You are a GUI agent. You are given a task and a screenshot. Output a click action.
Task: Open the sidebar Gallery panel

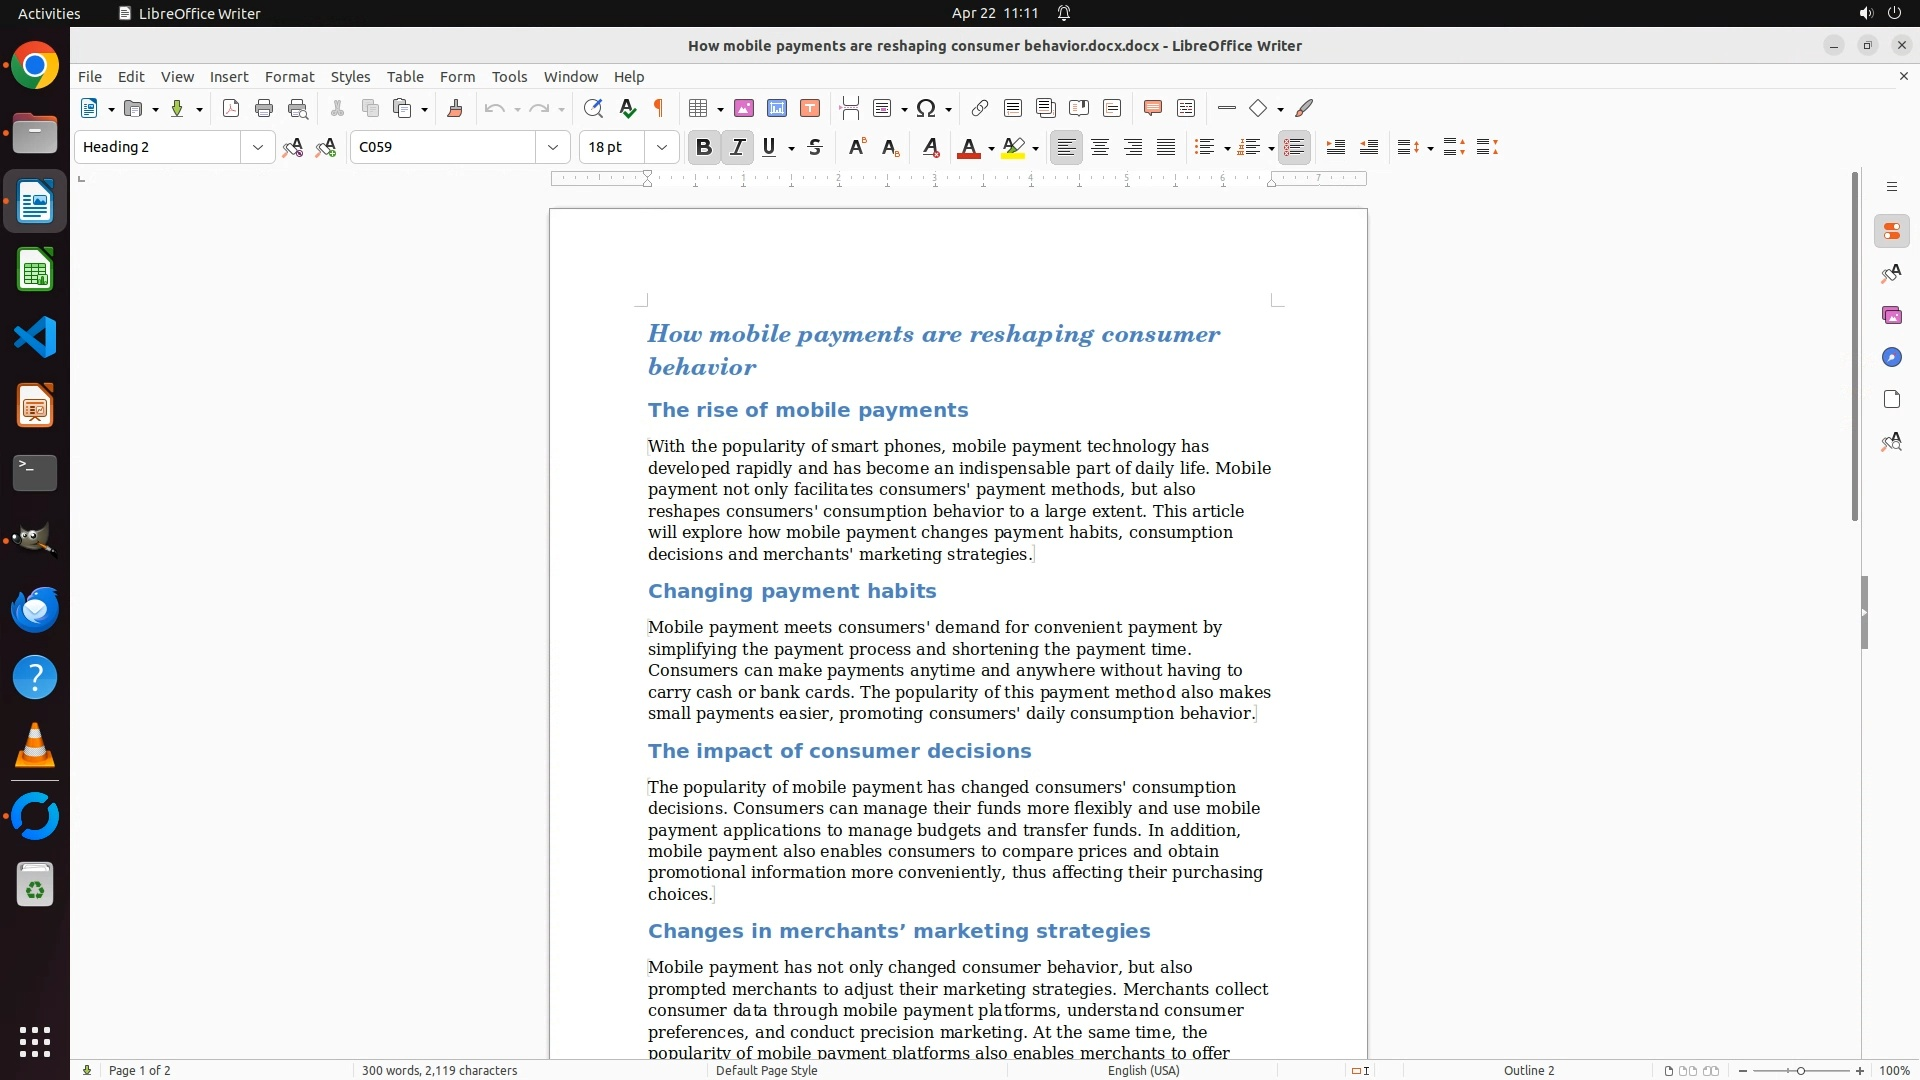point(1891,316)
